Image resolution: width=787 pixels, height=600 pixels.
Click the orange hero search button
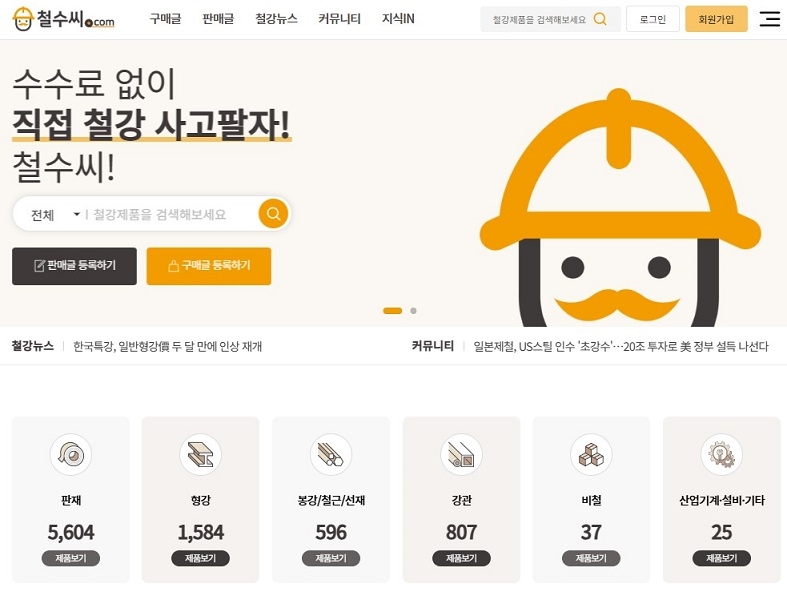273,214
